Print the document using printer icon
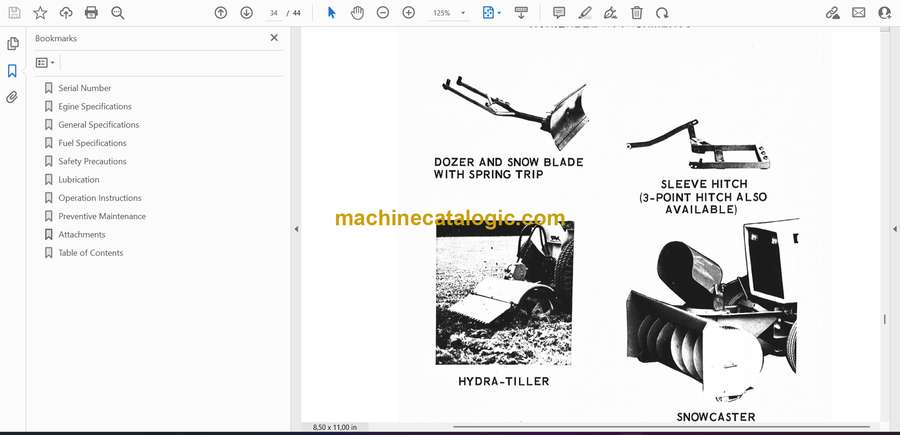900x435 pixels. (91, 13)
